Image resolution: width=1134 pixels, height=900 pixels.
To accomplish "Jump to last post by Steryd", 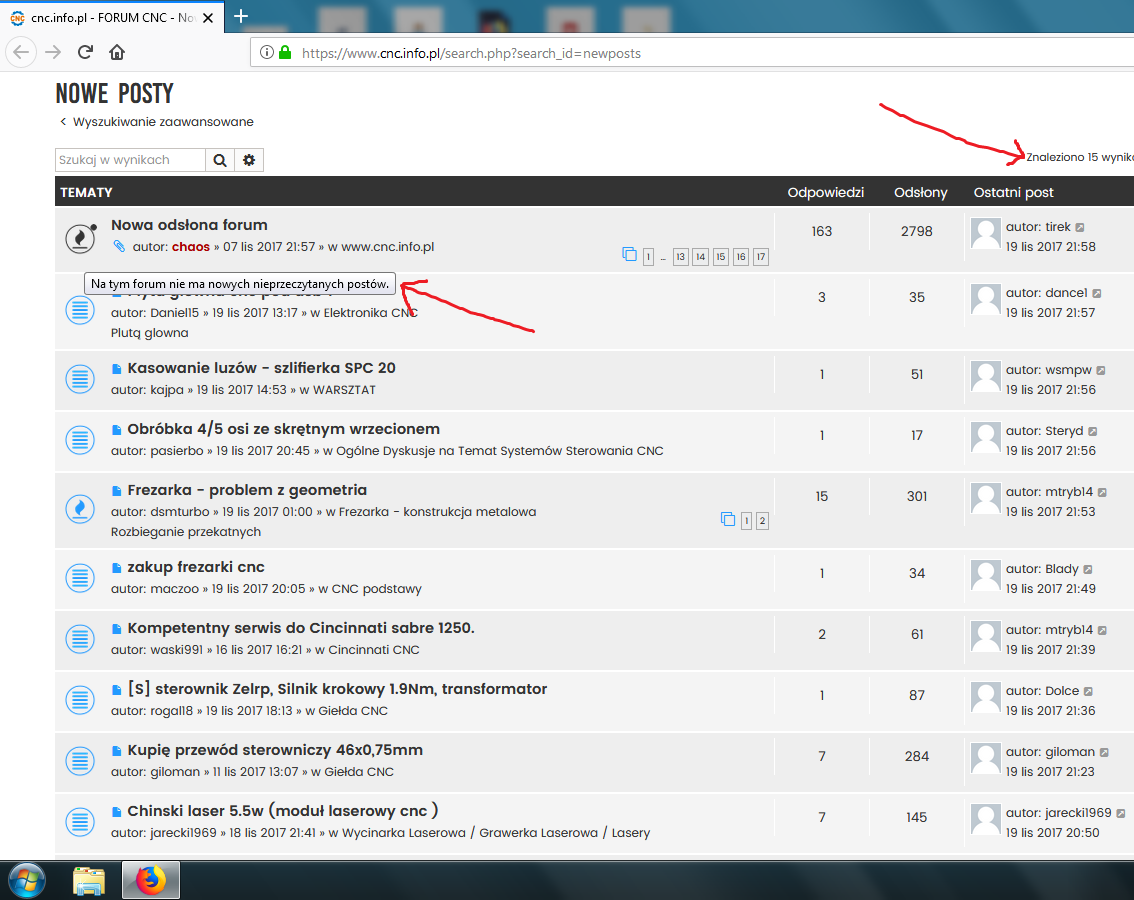I will click(1093, 431).
